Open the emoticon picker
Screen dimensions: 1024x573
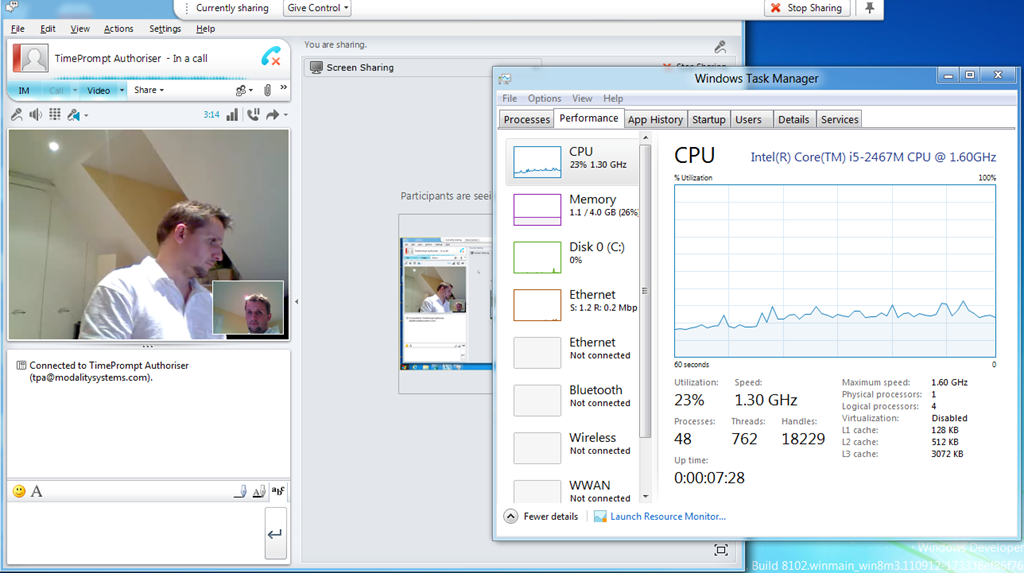(19, 491)
